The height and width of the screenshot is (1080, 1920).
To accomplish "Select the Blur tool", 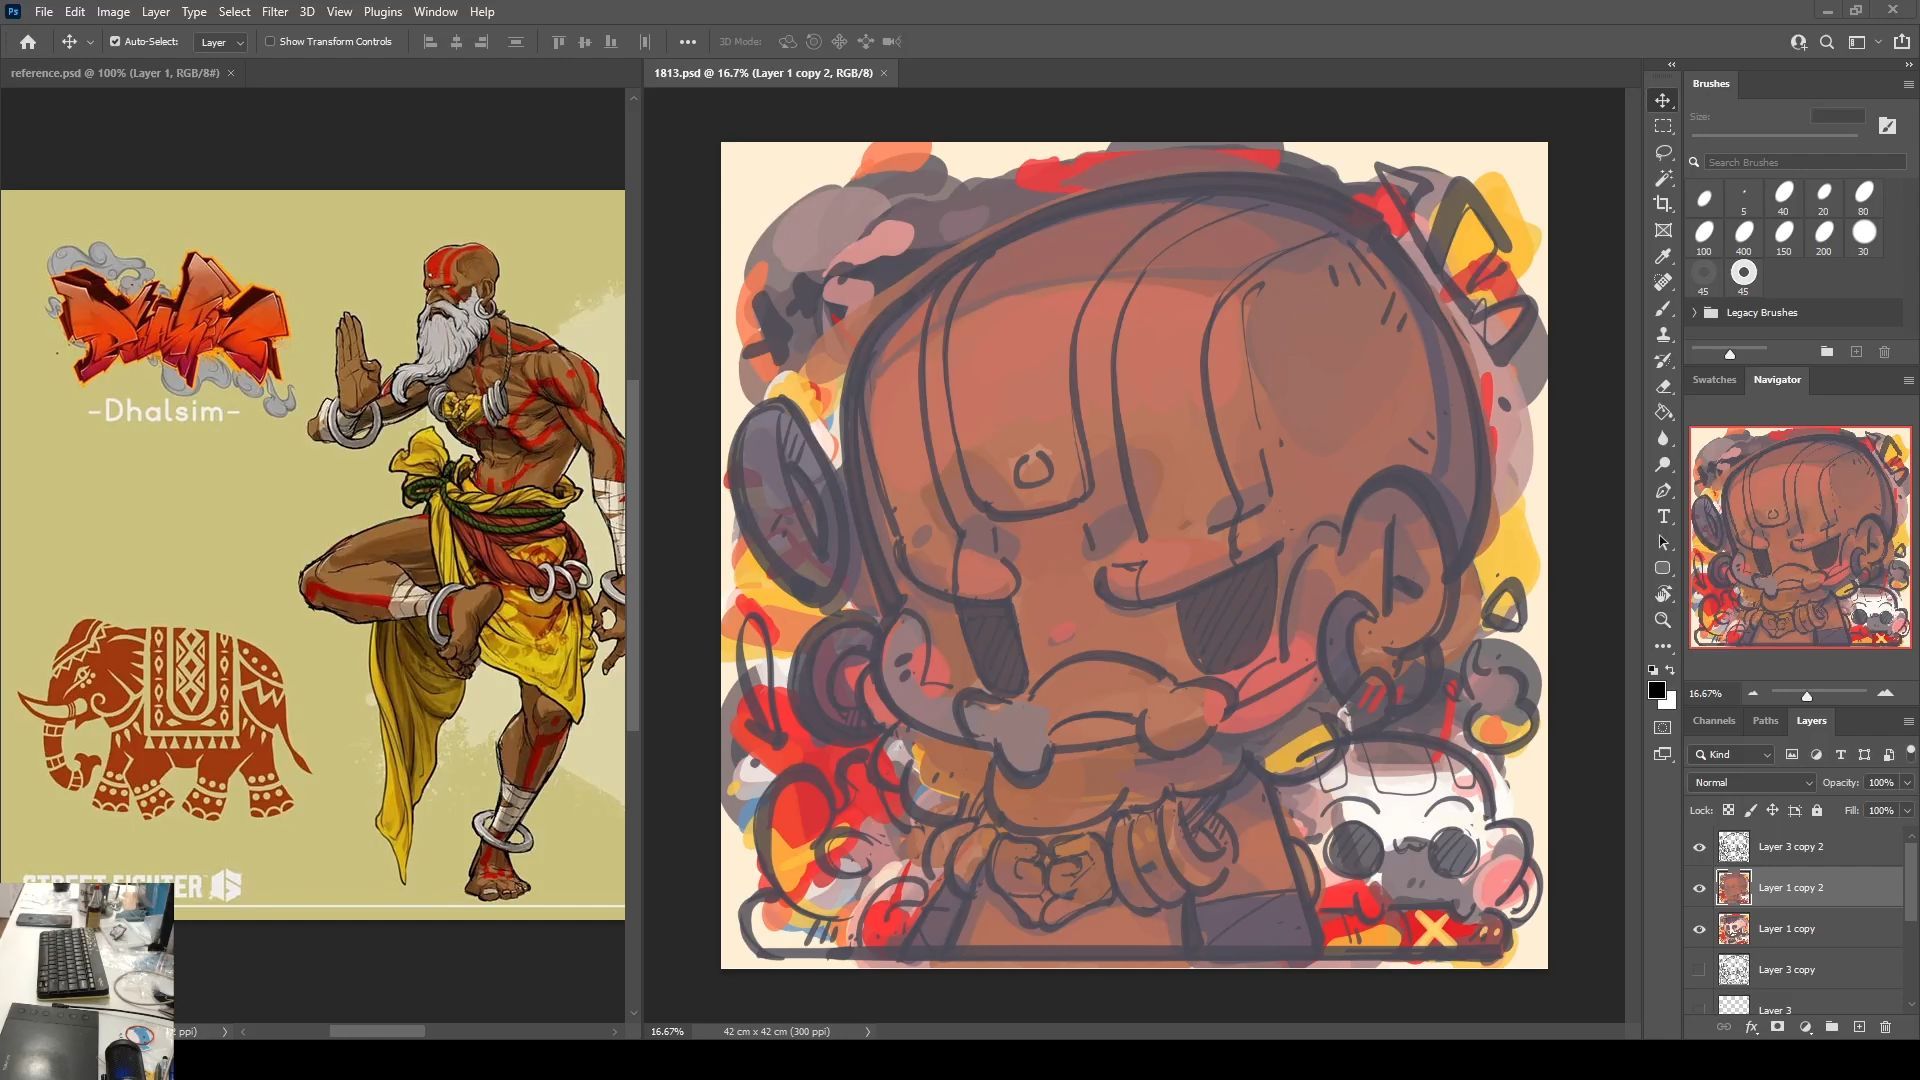I will [1663, 438].
